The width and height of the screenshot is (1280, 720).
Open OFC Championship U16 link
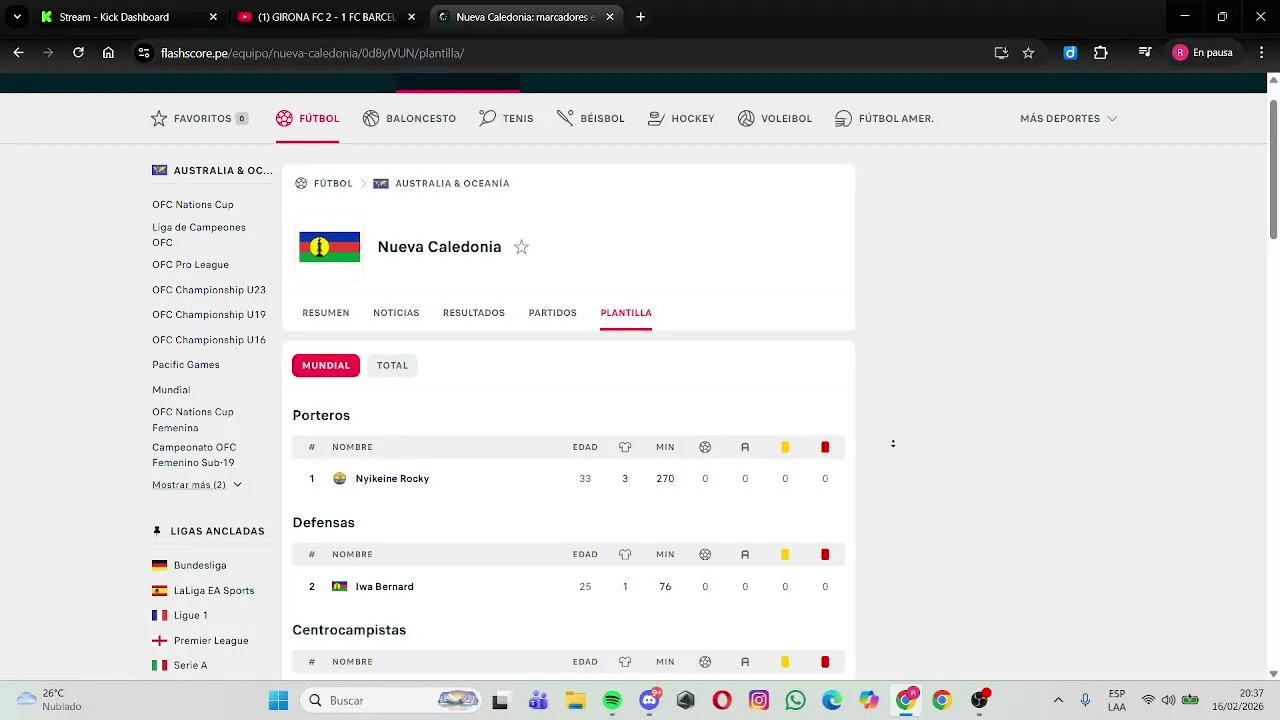(209, 340)
